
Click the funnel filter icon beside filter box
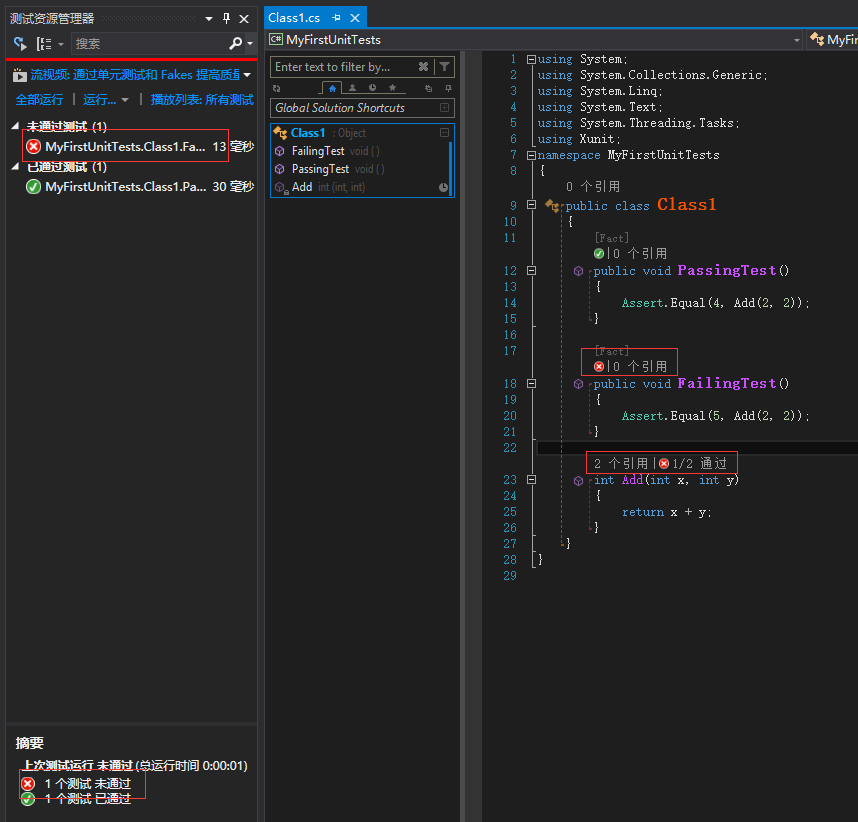click(x=445, y=67)
